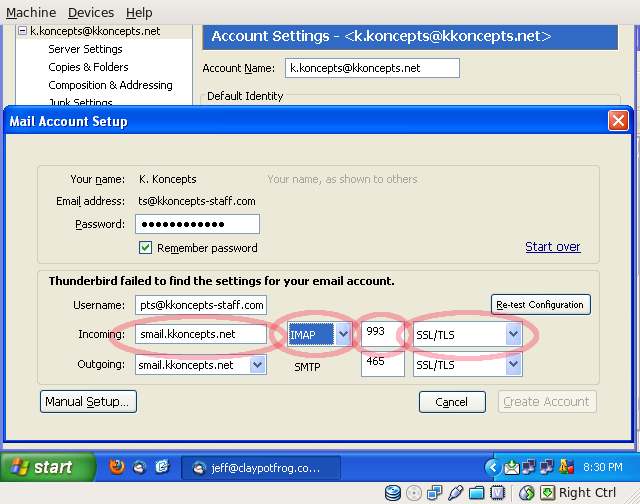Click the first network connection tray icon
The width and height of the screenshot is (640, 504).
529,467
